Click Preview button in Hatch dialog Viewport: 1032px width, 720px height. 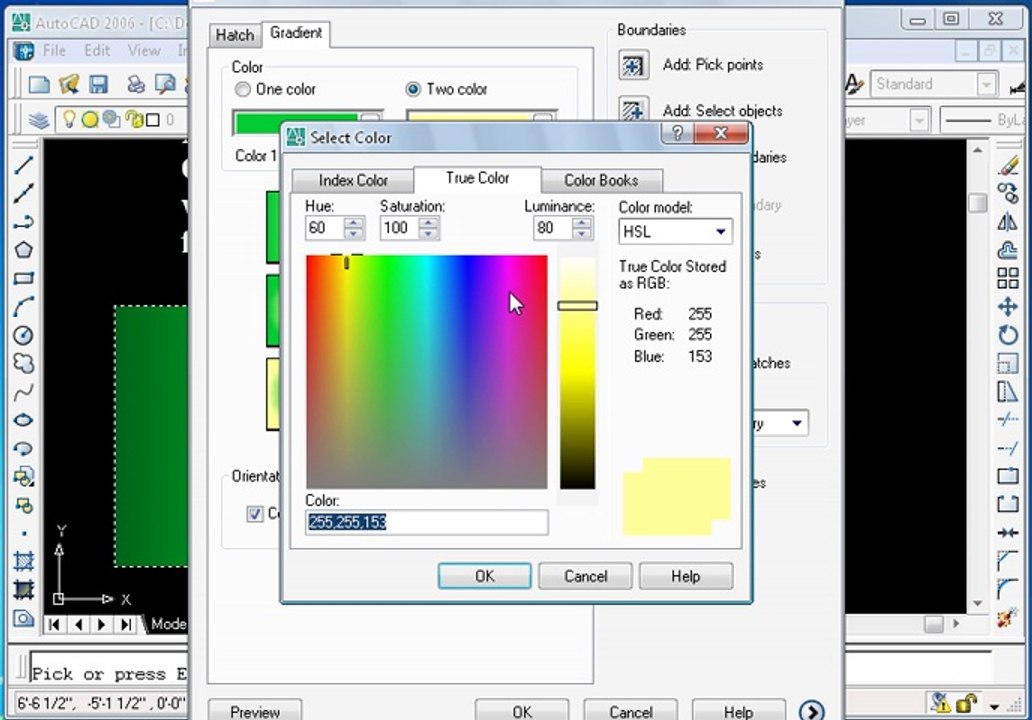pyautogui.click(x=255, y=711)
